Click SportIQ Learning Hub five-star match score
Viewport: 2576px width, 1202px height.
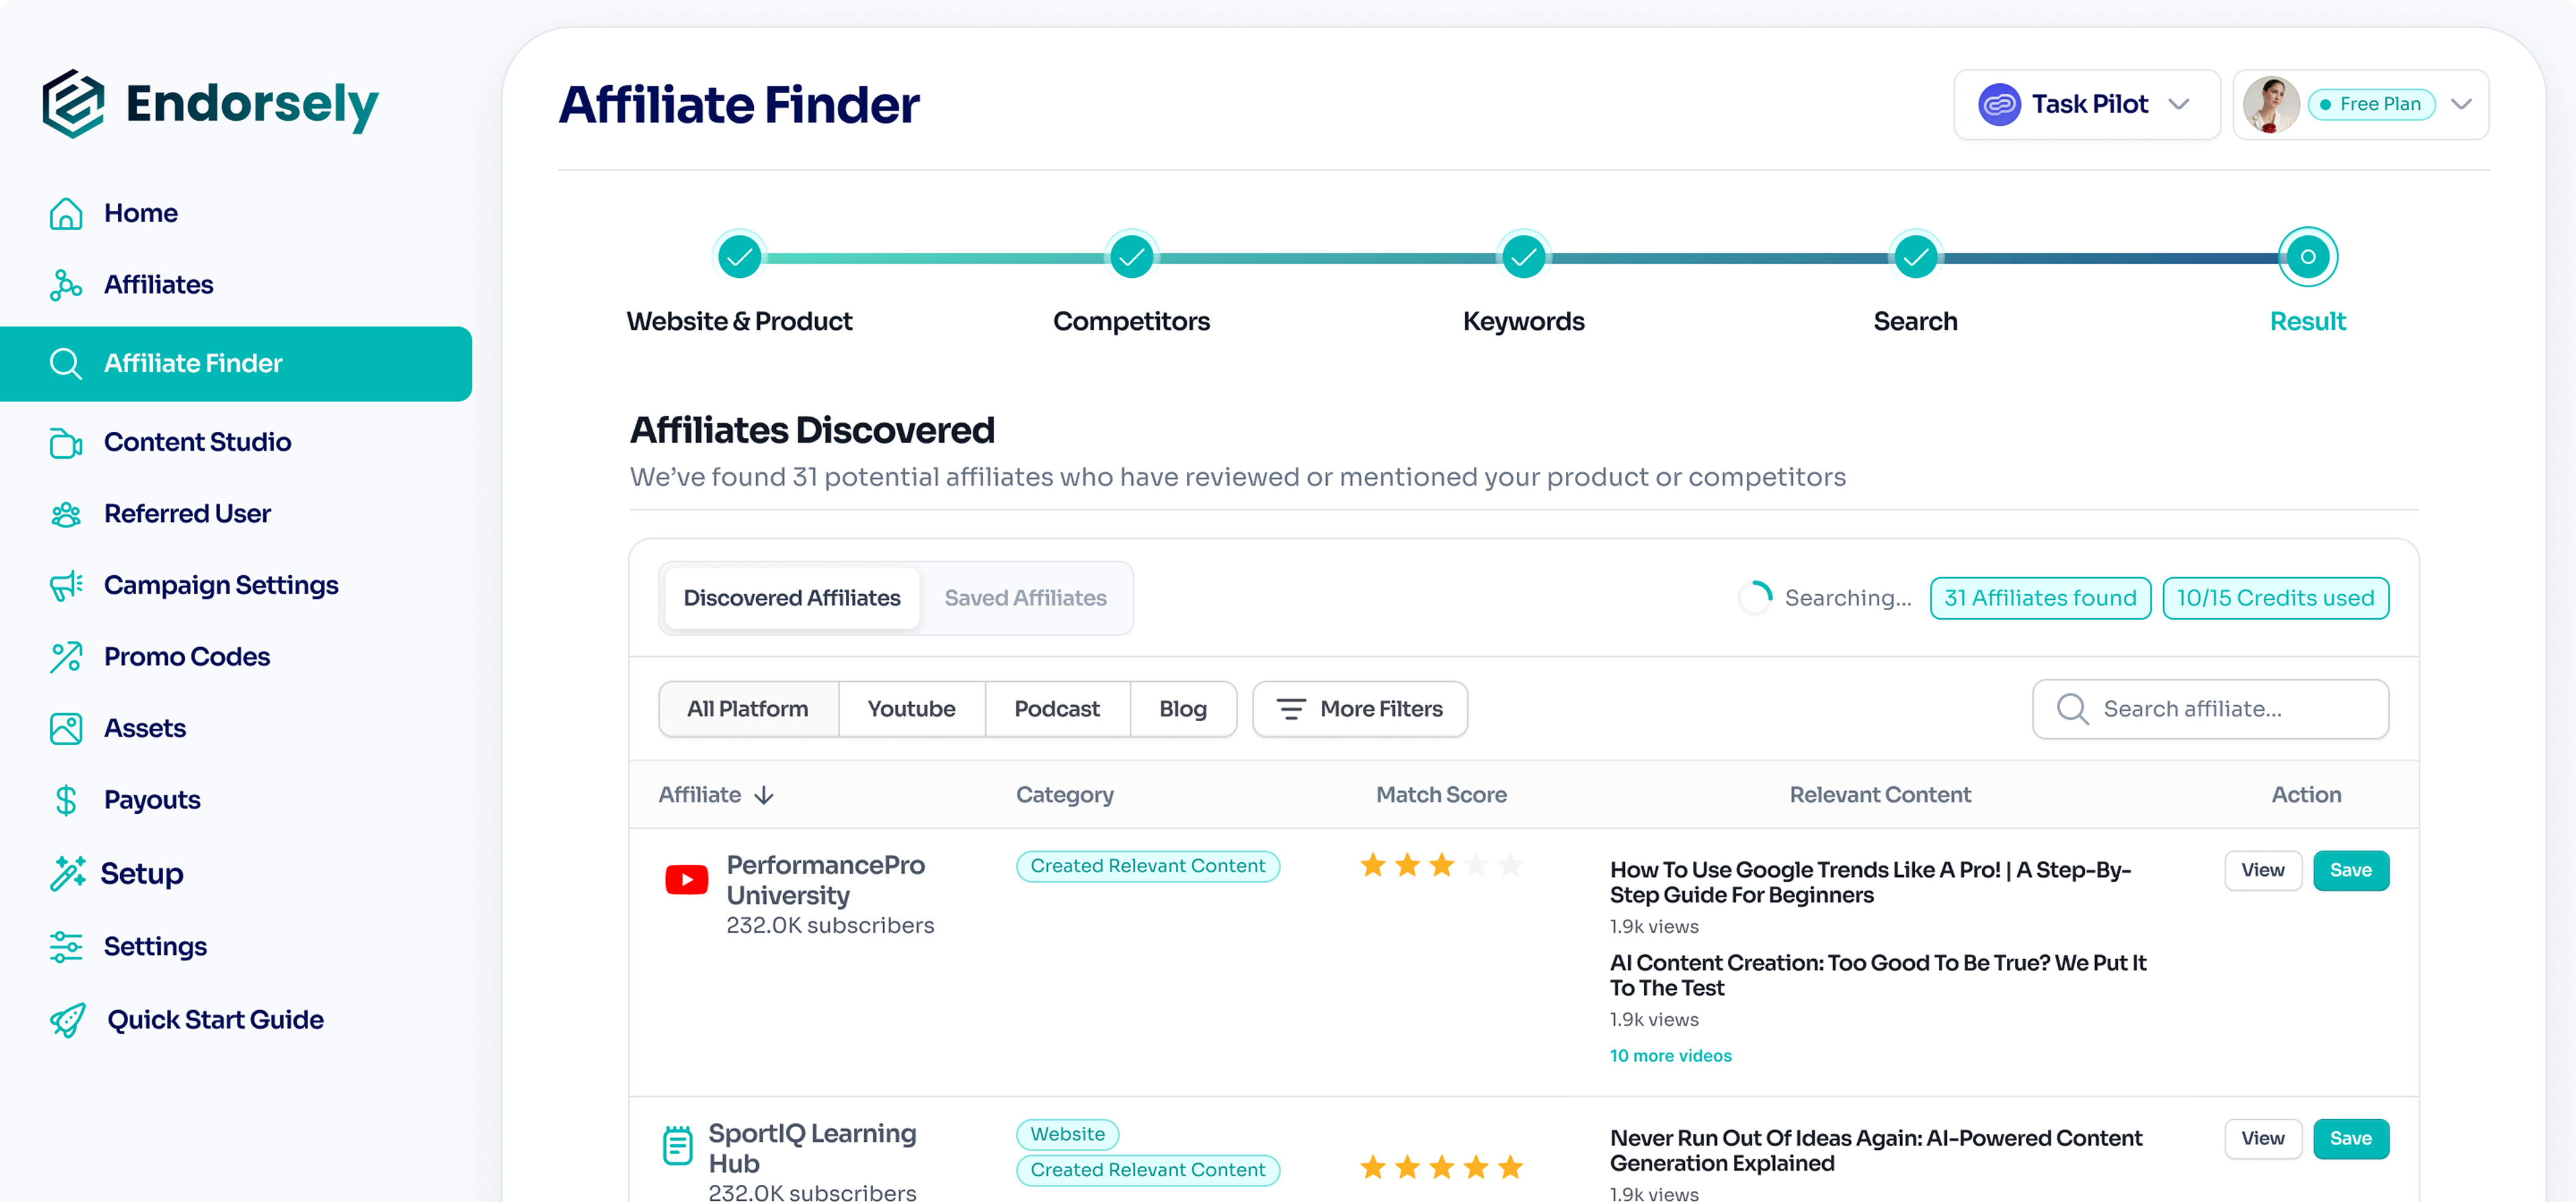coord(1440,1167)
